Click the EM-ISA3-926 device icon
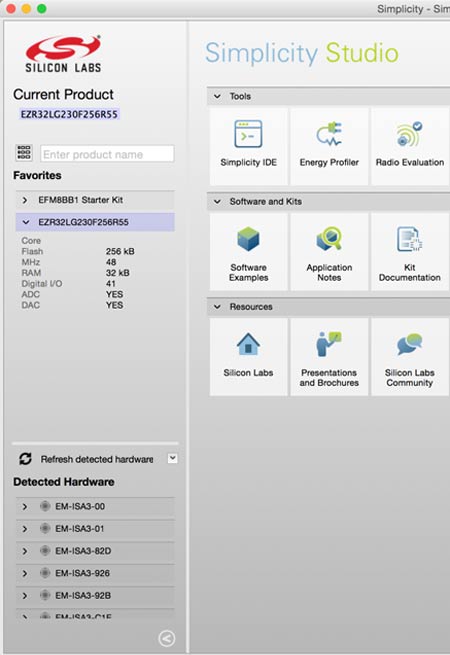Image resolution: width=450 pixels, height=655 pixels. click(x=45, y=573)
